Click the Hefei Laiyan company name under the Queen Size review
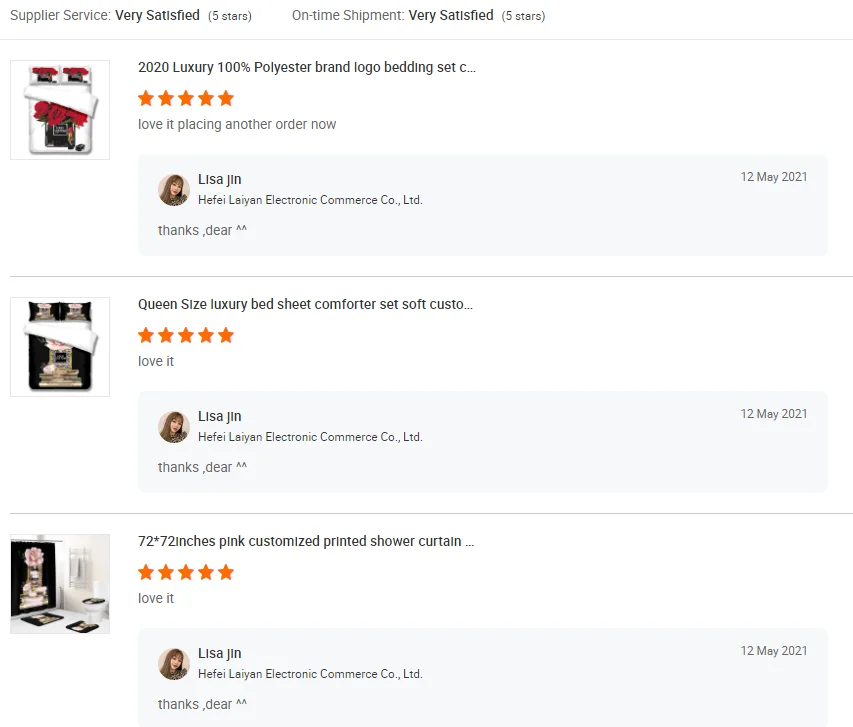The image size is (853, 727). (310, 437)
